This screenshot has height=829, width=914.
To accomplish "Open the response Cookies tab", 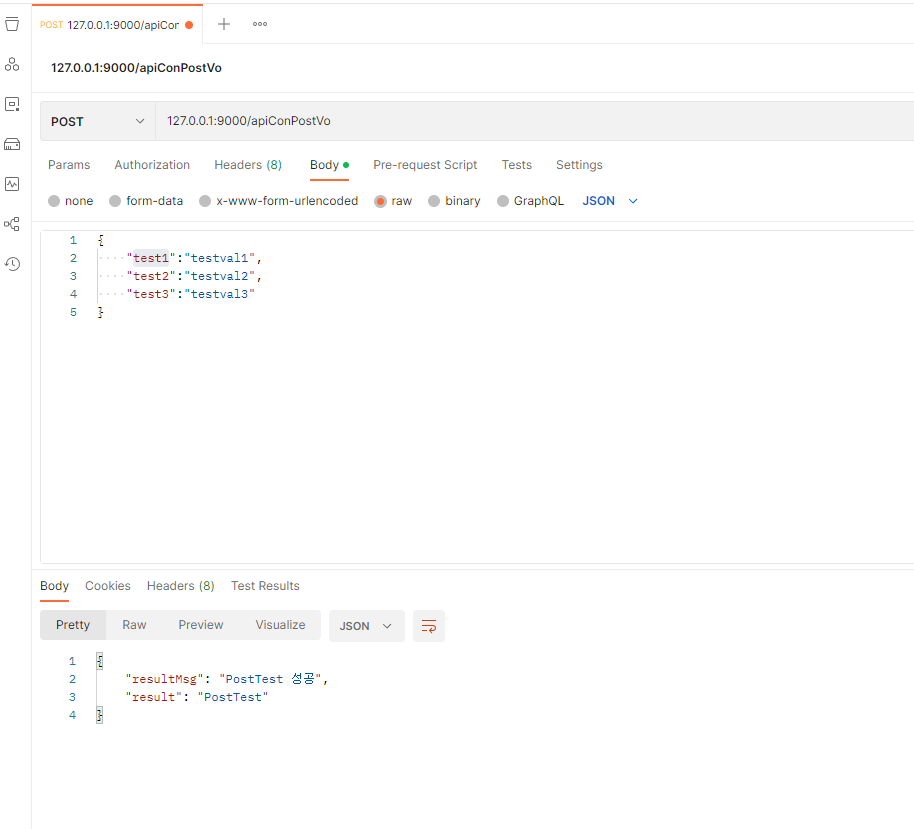I will point(108,586).
